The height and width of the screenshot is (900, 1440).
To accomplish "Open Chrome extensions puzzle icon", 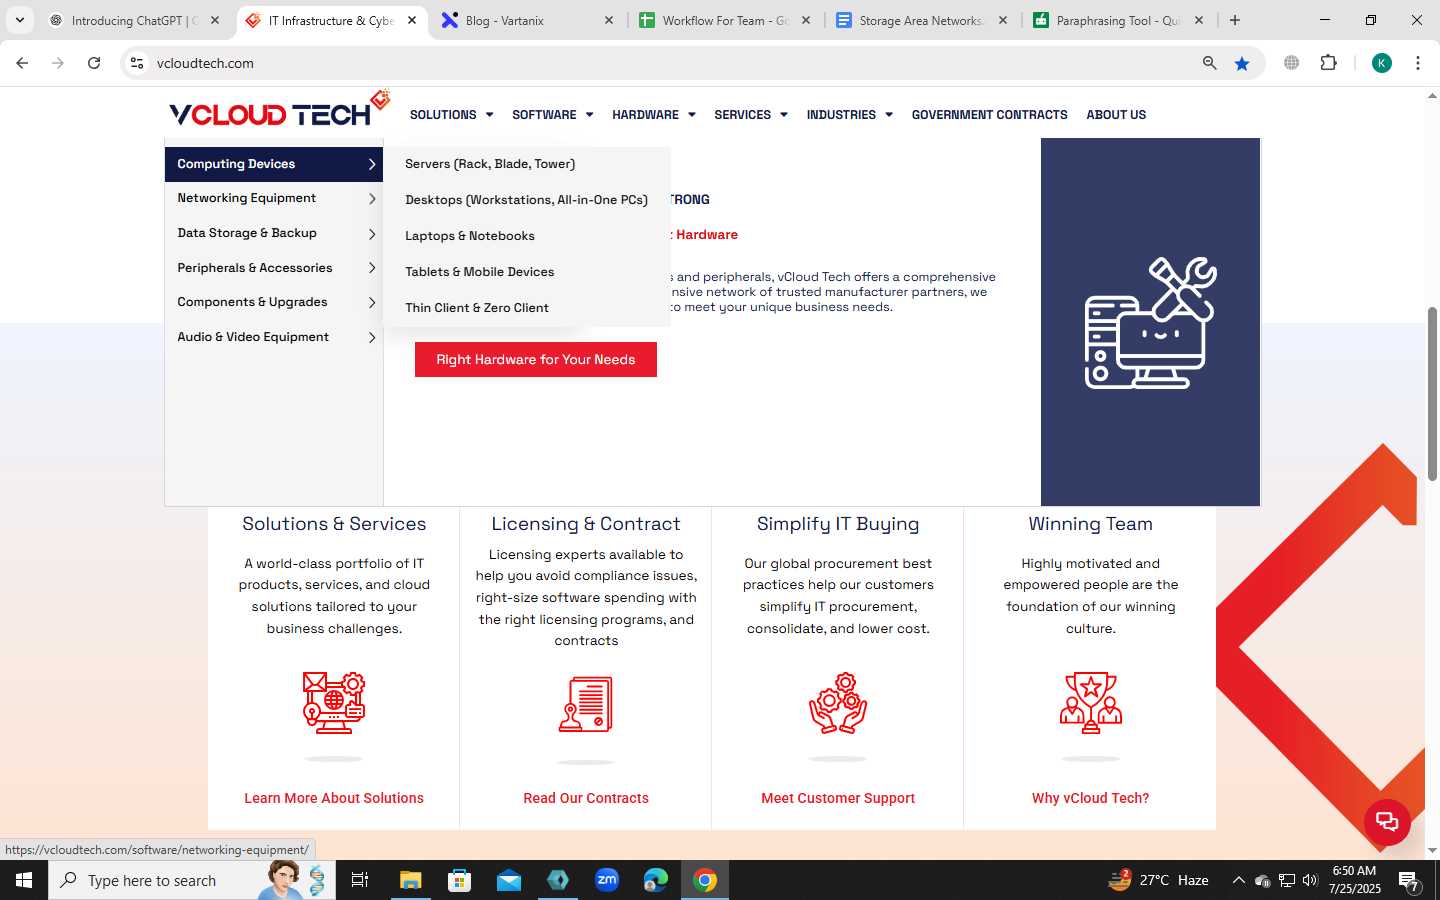I will (1329, 63).
